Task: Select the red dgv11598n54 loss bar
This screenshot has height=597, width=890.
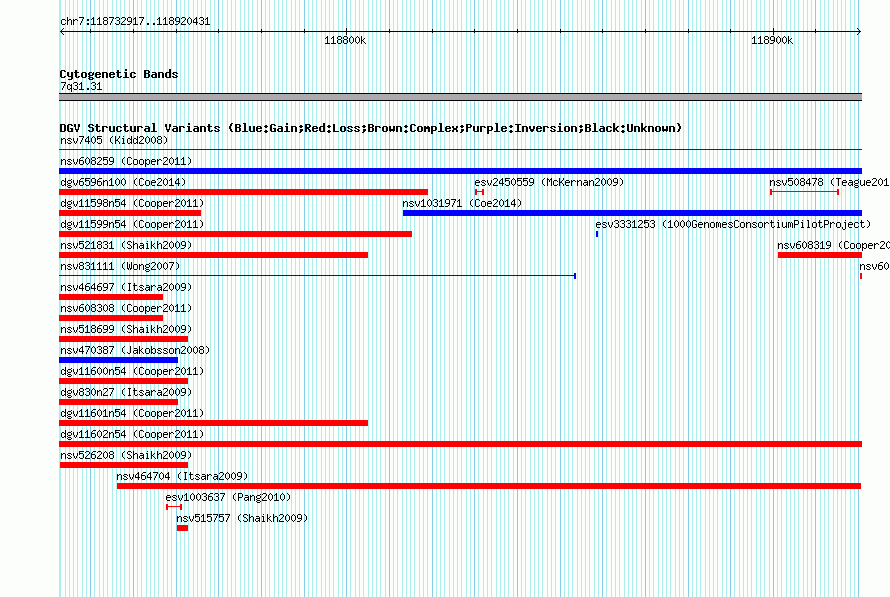Action: pos(130,213)
